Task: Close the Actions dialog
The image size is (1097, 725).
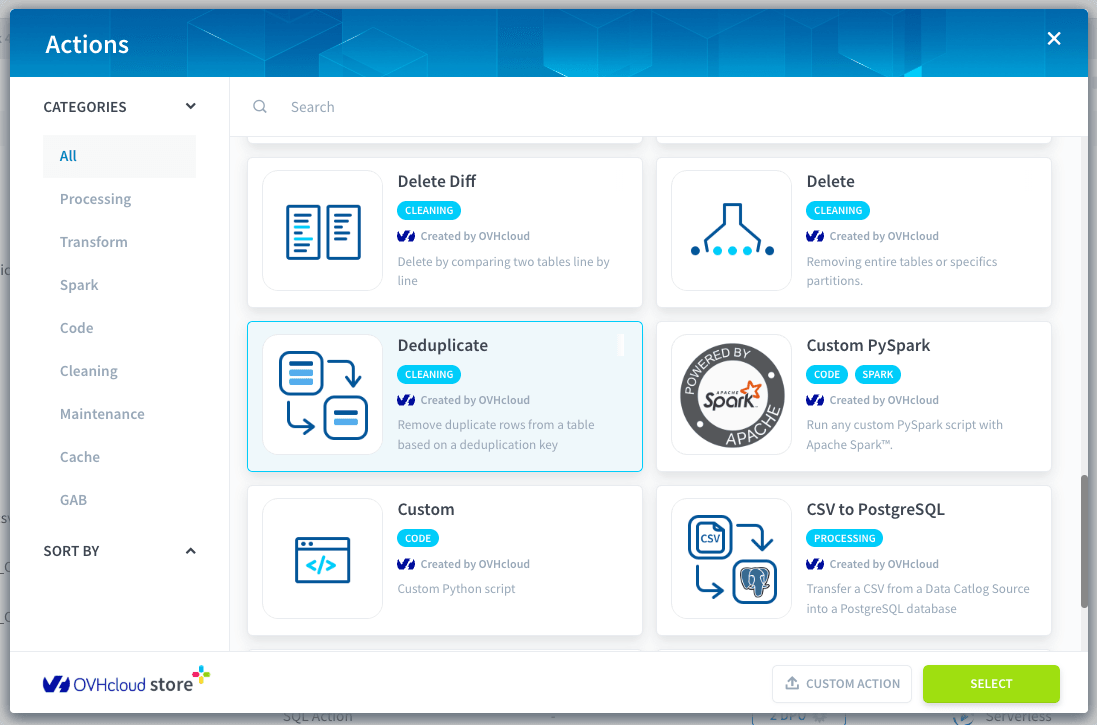Action: click(x=1054, y=38)
